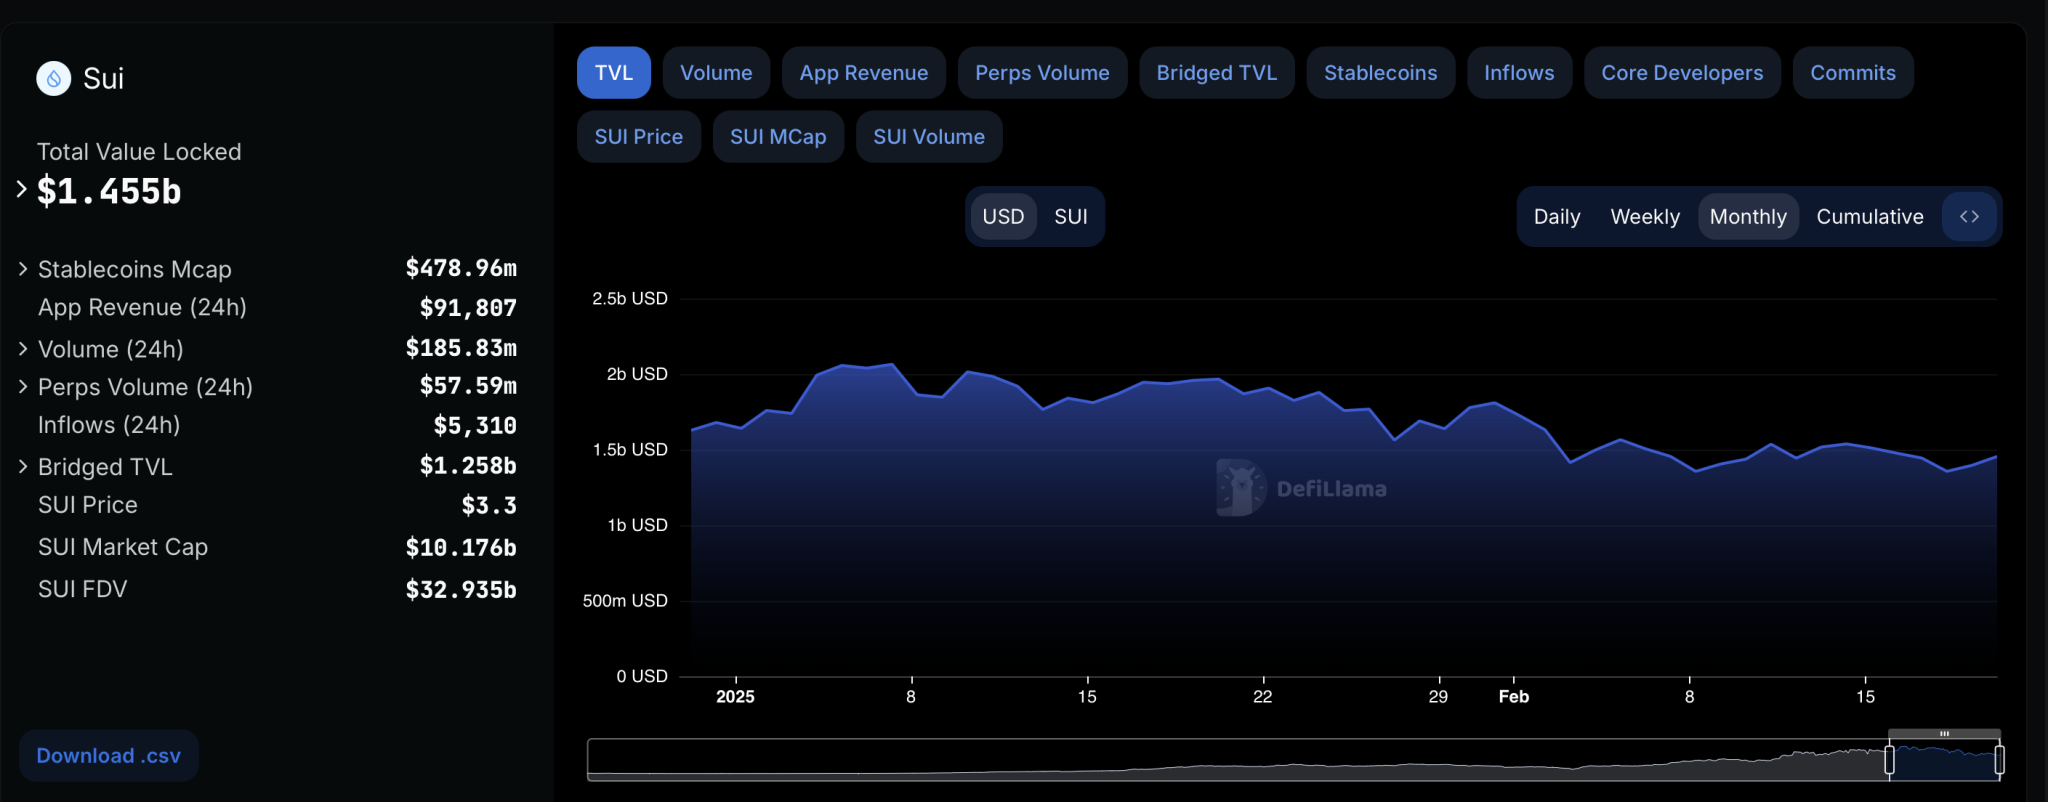
Task: Click the top grip of the range selector
Action: pyautogui.click(x=1944, y=734)
